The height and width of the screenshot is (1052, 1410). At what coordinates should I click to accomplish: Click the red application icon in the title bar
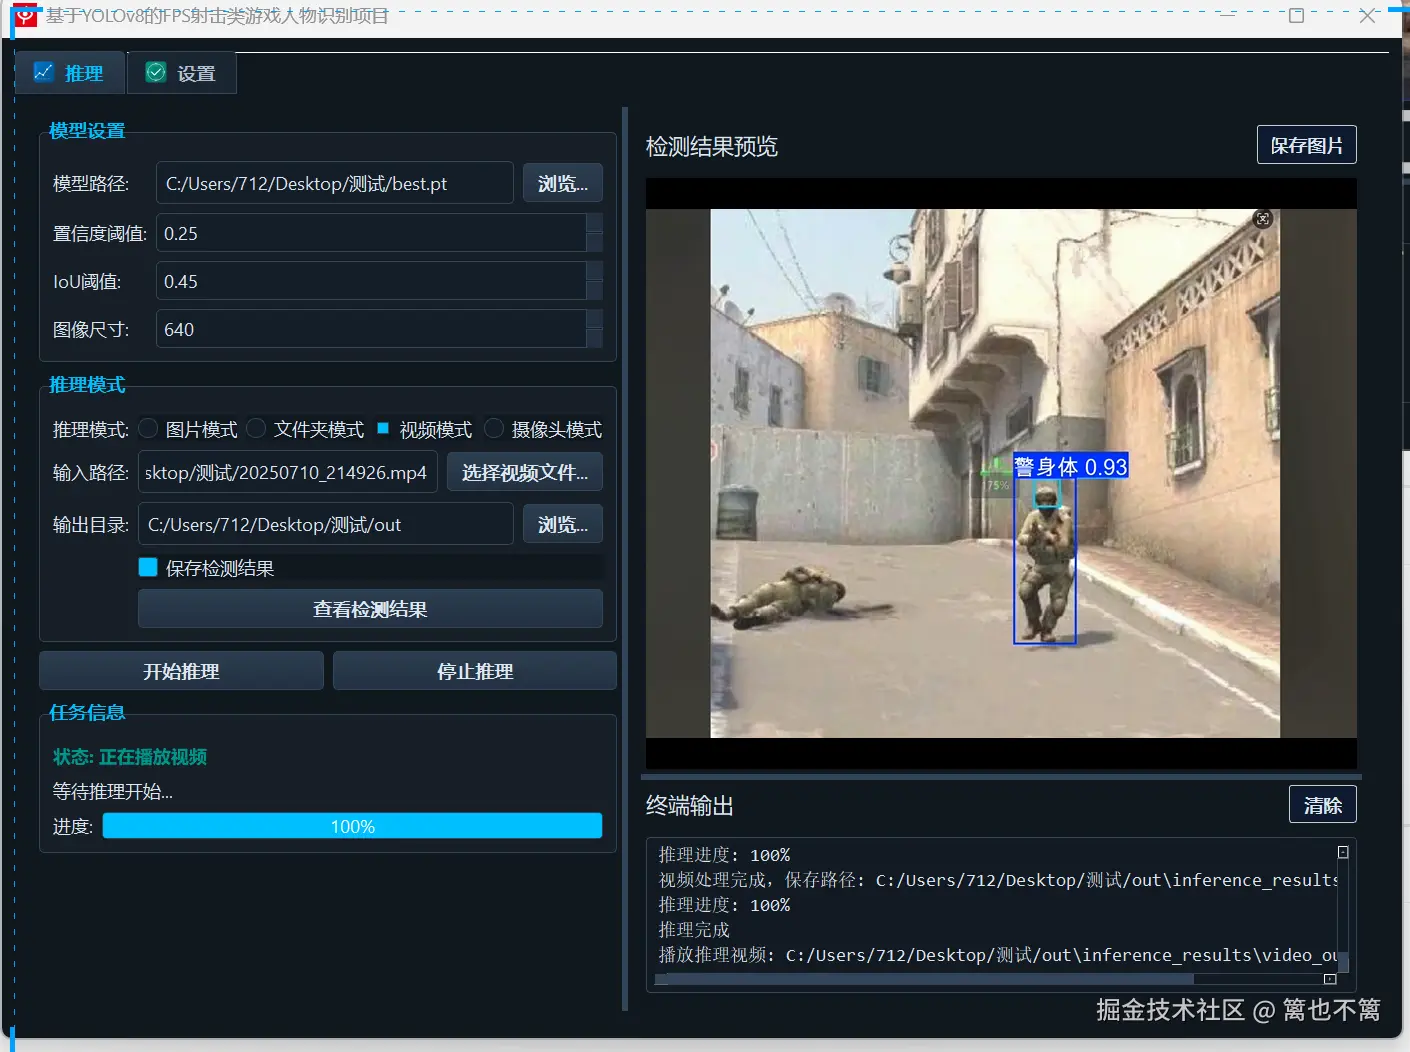click(x=25, y=16)
